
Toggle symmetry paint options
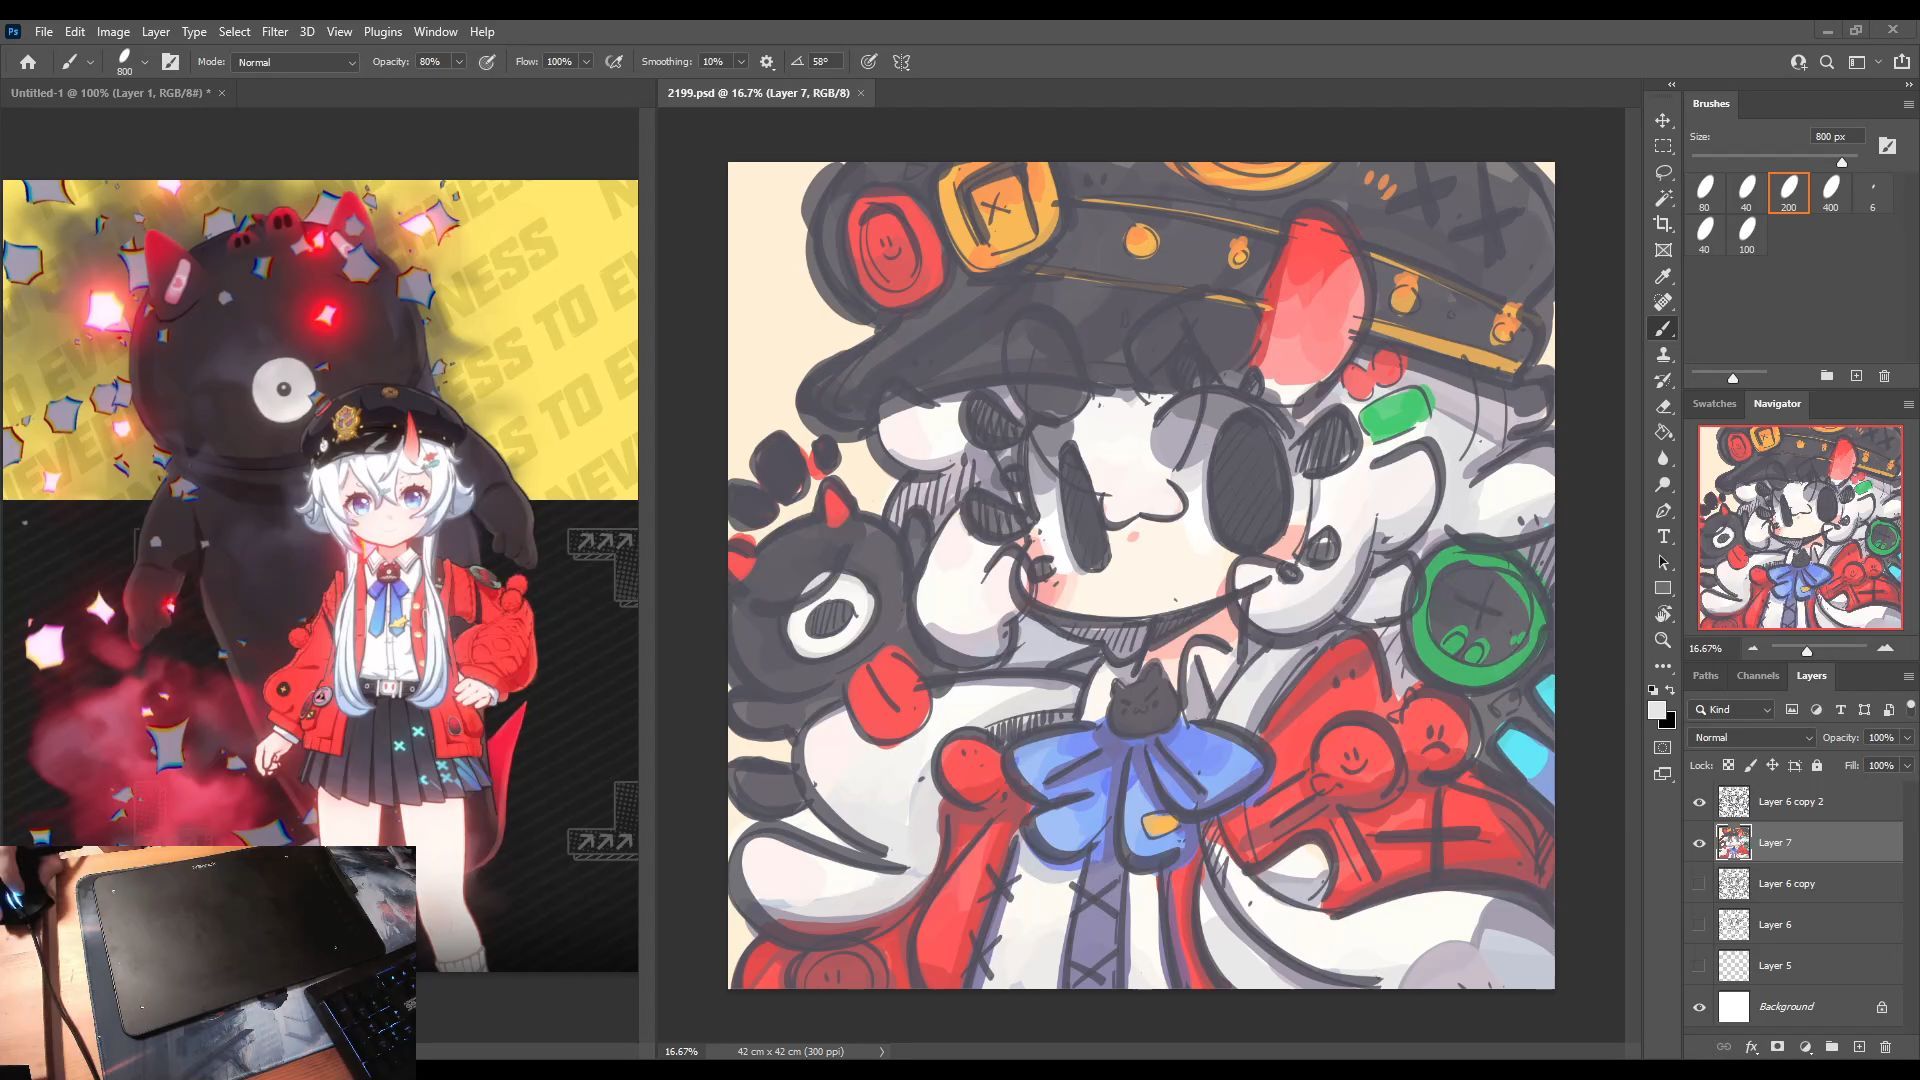pos(901,62)
